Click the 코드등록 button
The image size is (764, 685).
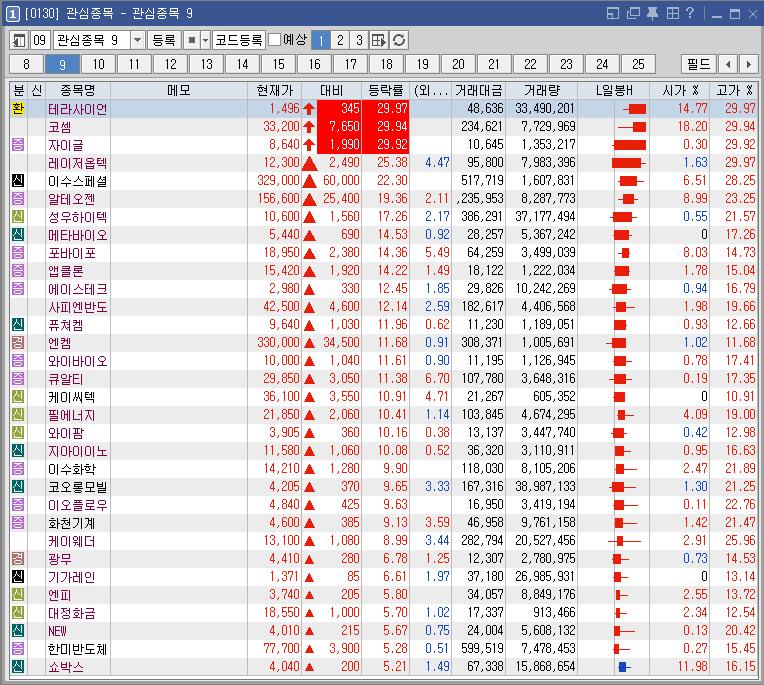point(239,40)
